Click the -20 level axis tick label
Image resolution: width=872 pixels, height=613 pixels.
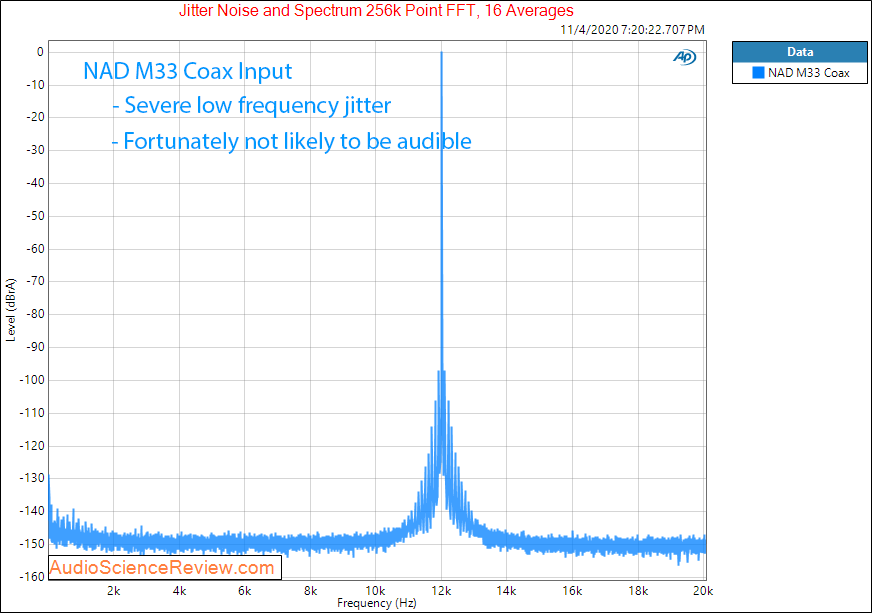tap(35, 117)
